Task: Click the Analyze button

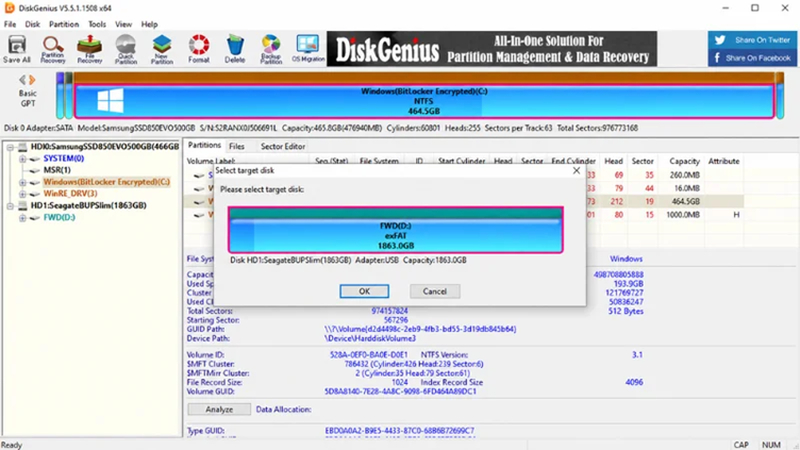Action: pyautogui.click(x=219, y=409)
